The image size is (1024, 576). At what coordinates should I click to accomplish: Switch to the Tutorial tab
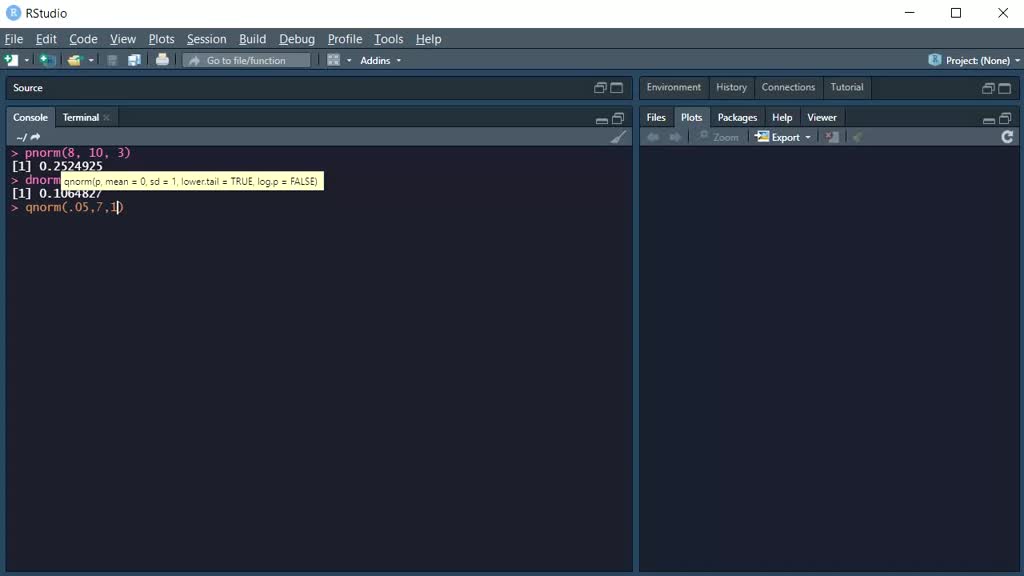pos(846,87)
